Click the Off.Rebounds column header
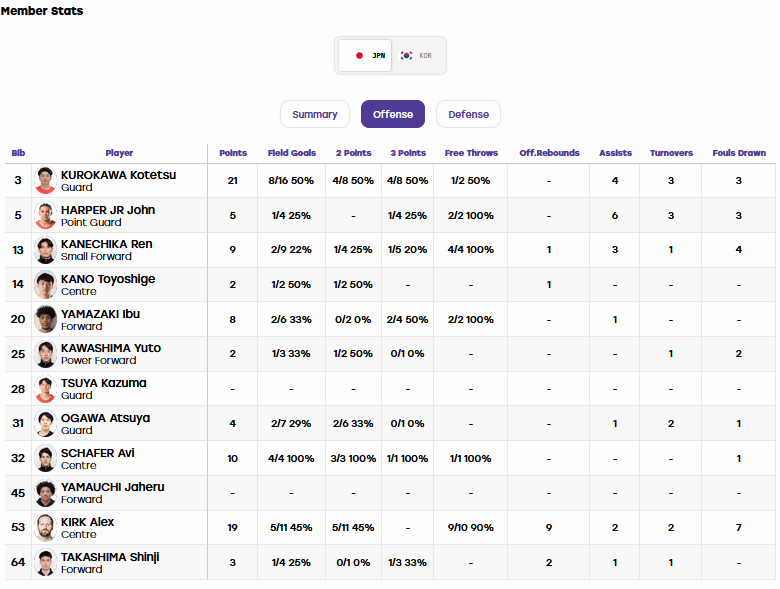This screenshot has width=780, height=589. click(549, 153)
